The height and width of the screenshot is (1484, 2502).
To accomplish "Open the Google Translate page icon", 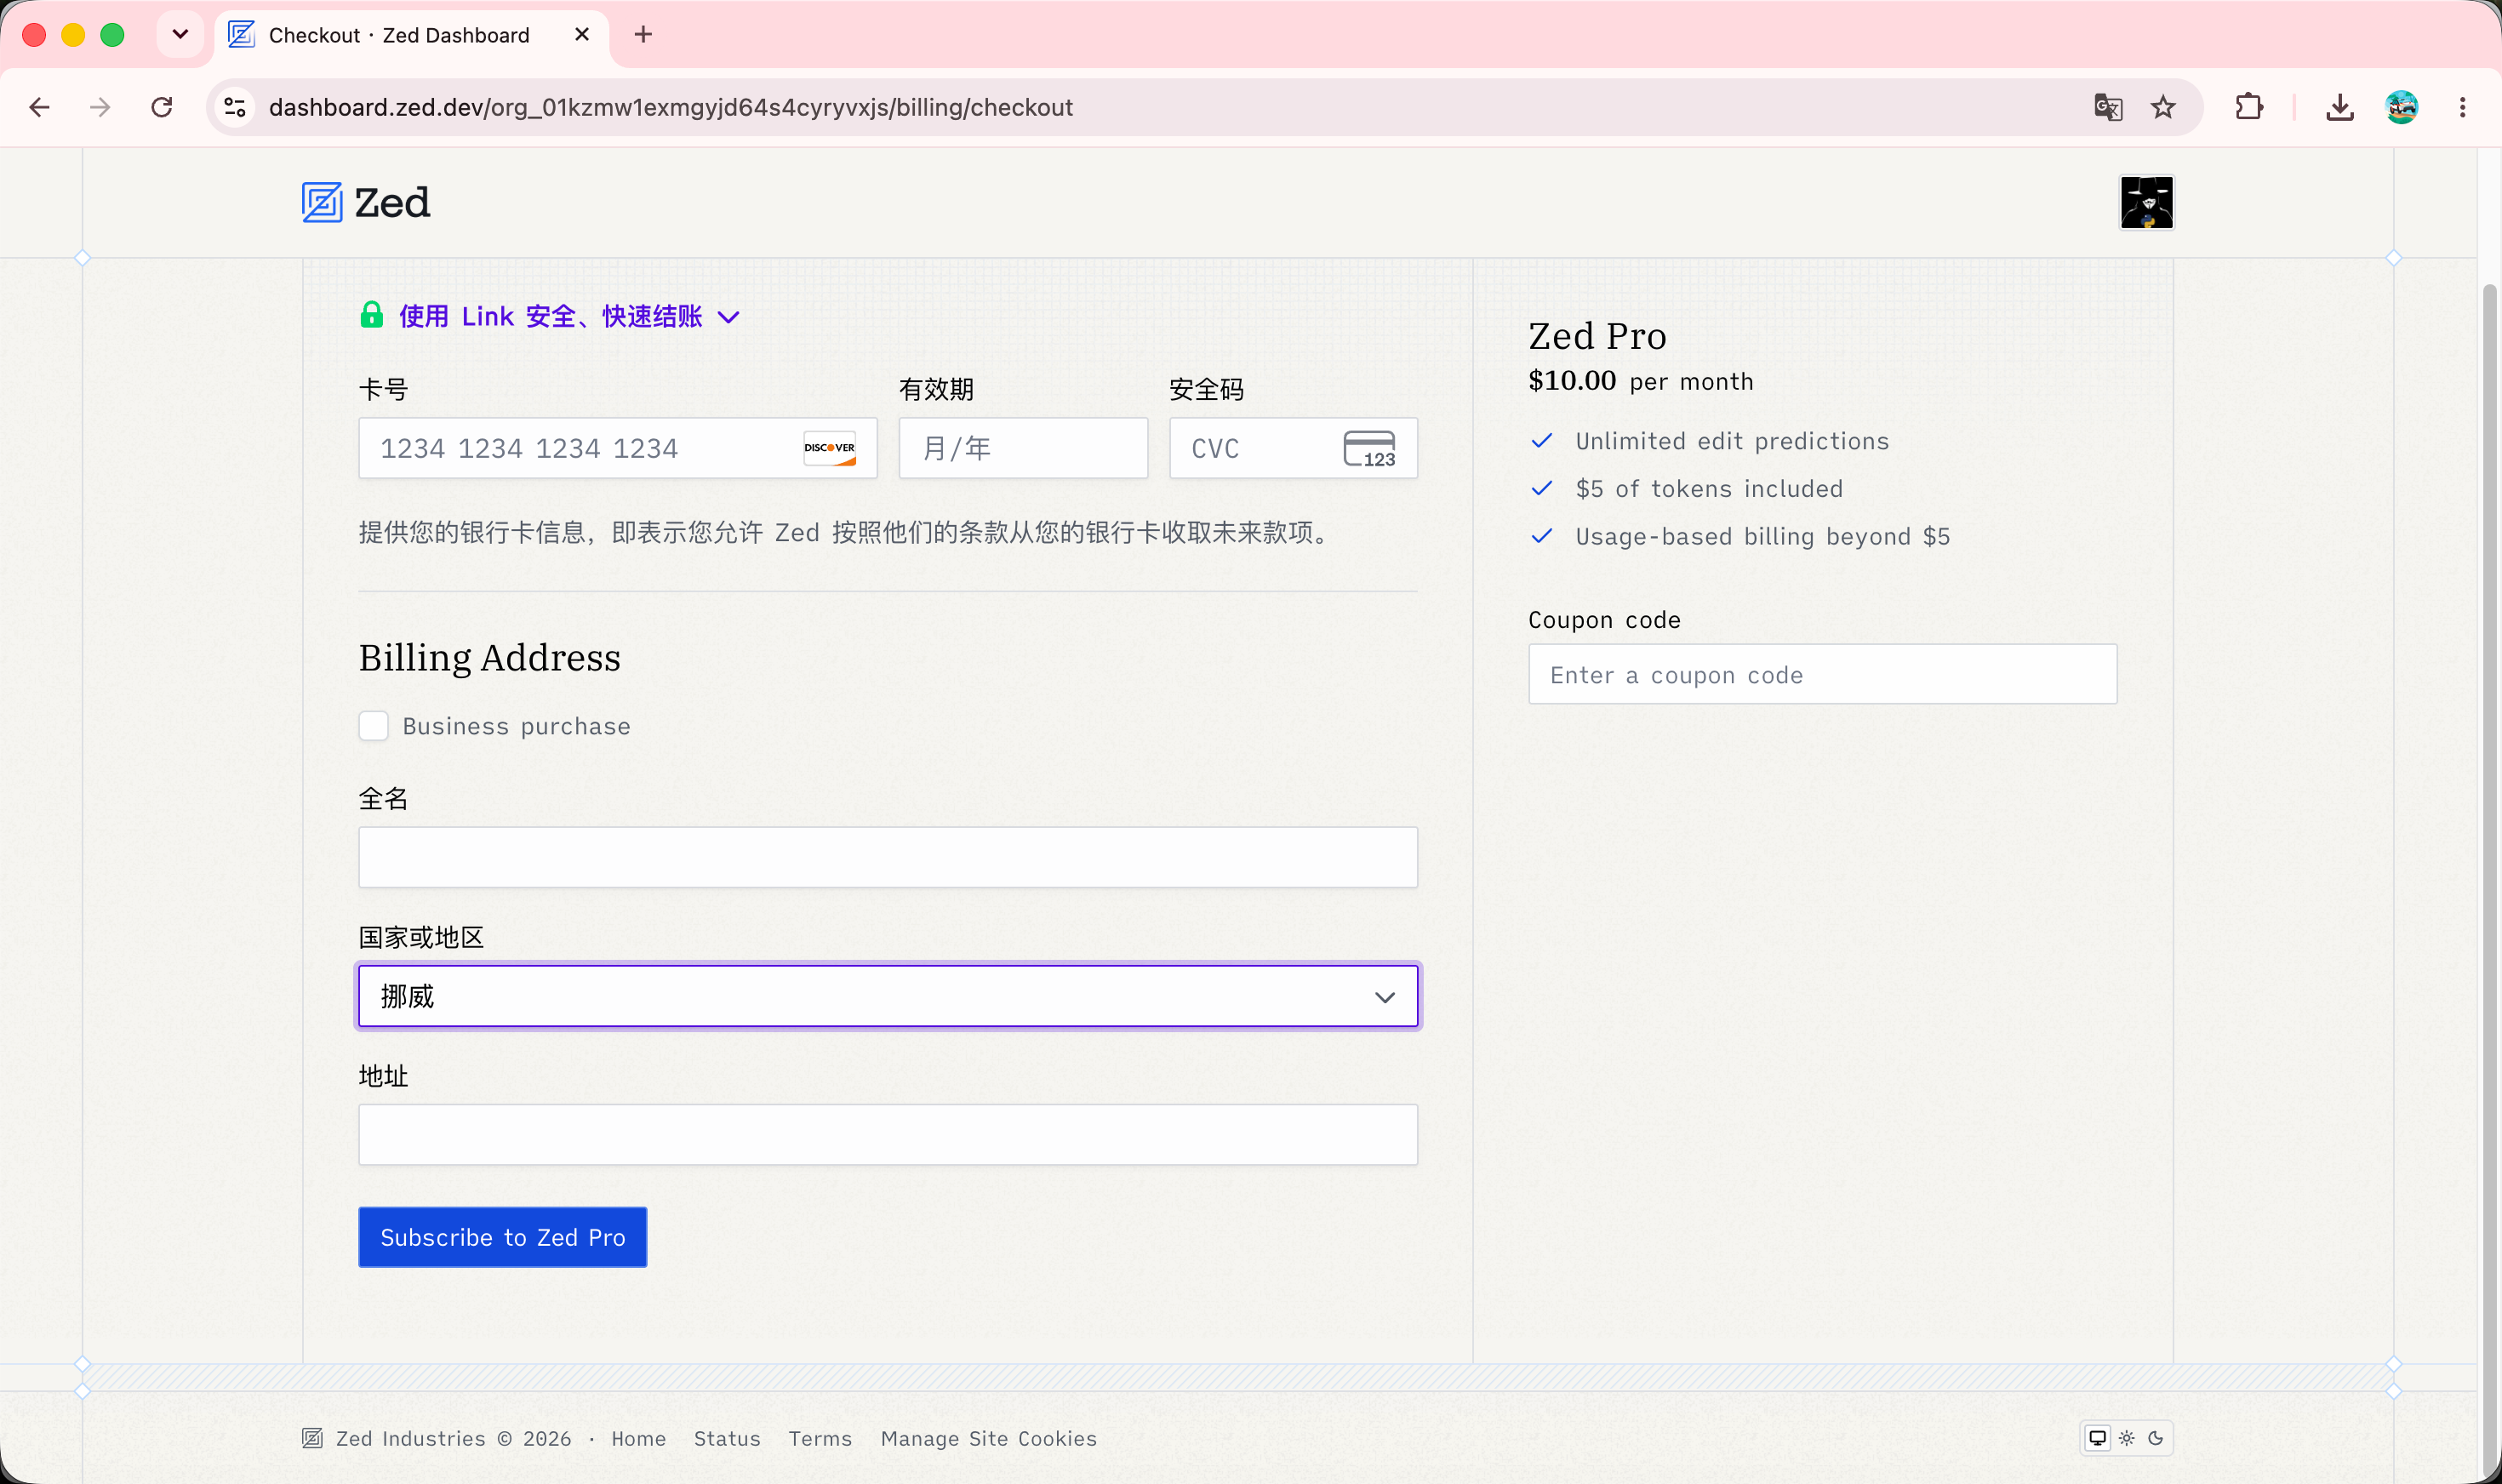I will click(x=2108, y=107).
